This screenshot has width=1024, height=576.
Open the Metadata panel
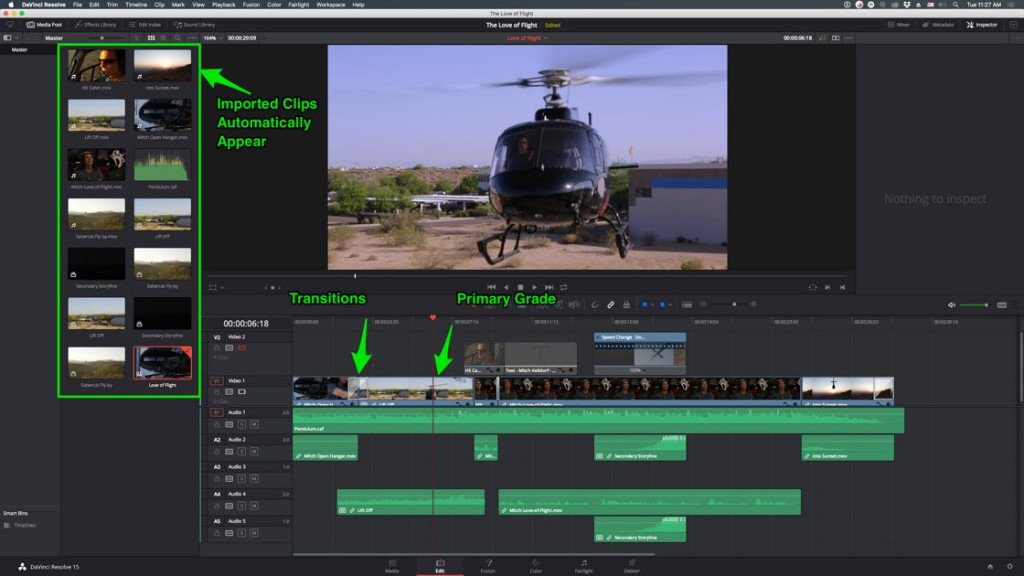(938, 25)
